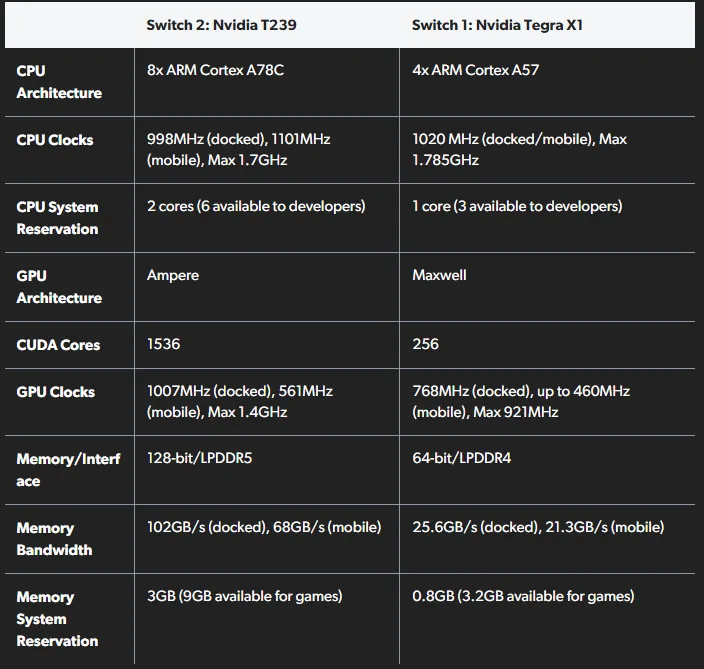The height and width of the screenshot is (669, 704).
Task: Click the '1536' CUDA cores value
Action: [x=163, y=344]
